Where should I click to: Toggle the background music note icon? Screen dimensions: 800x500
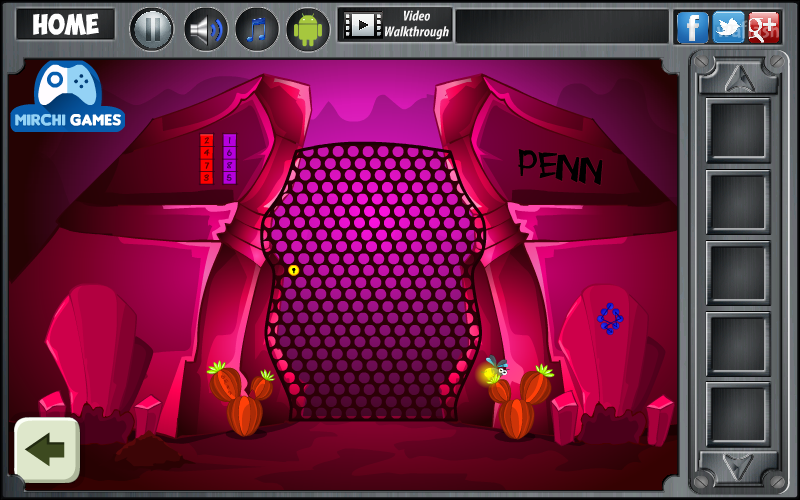tap(257, 29)
